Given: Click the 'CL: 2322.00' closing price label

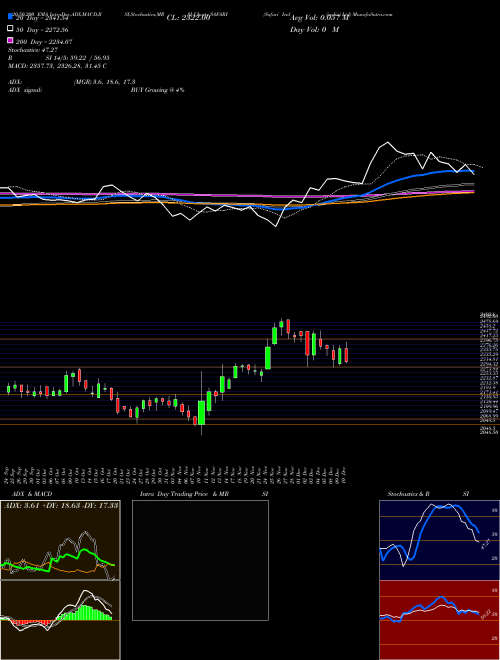Looking at the screenshot, I should 189,18.
